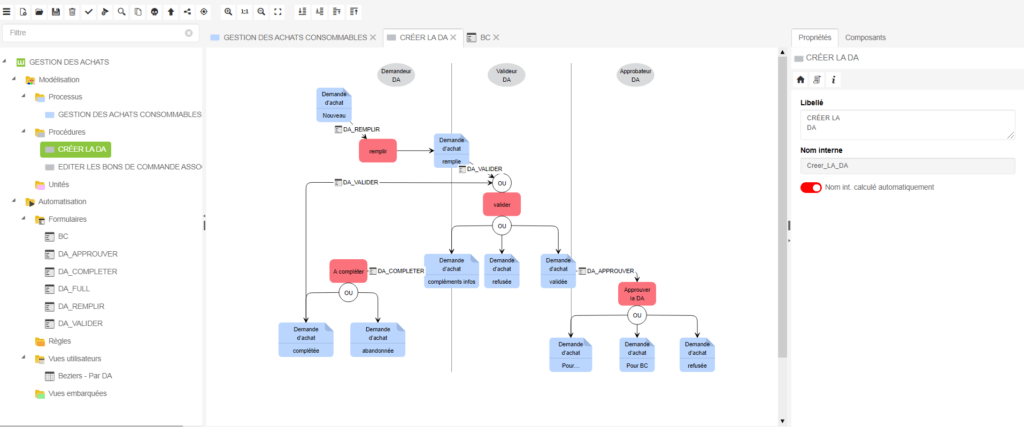Open the GESTION DES ACHATS CONSOMMABLES tab
Viewport: 1024px width, 427px height.
288,37
